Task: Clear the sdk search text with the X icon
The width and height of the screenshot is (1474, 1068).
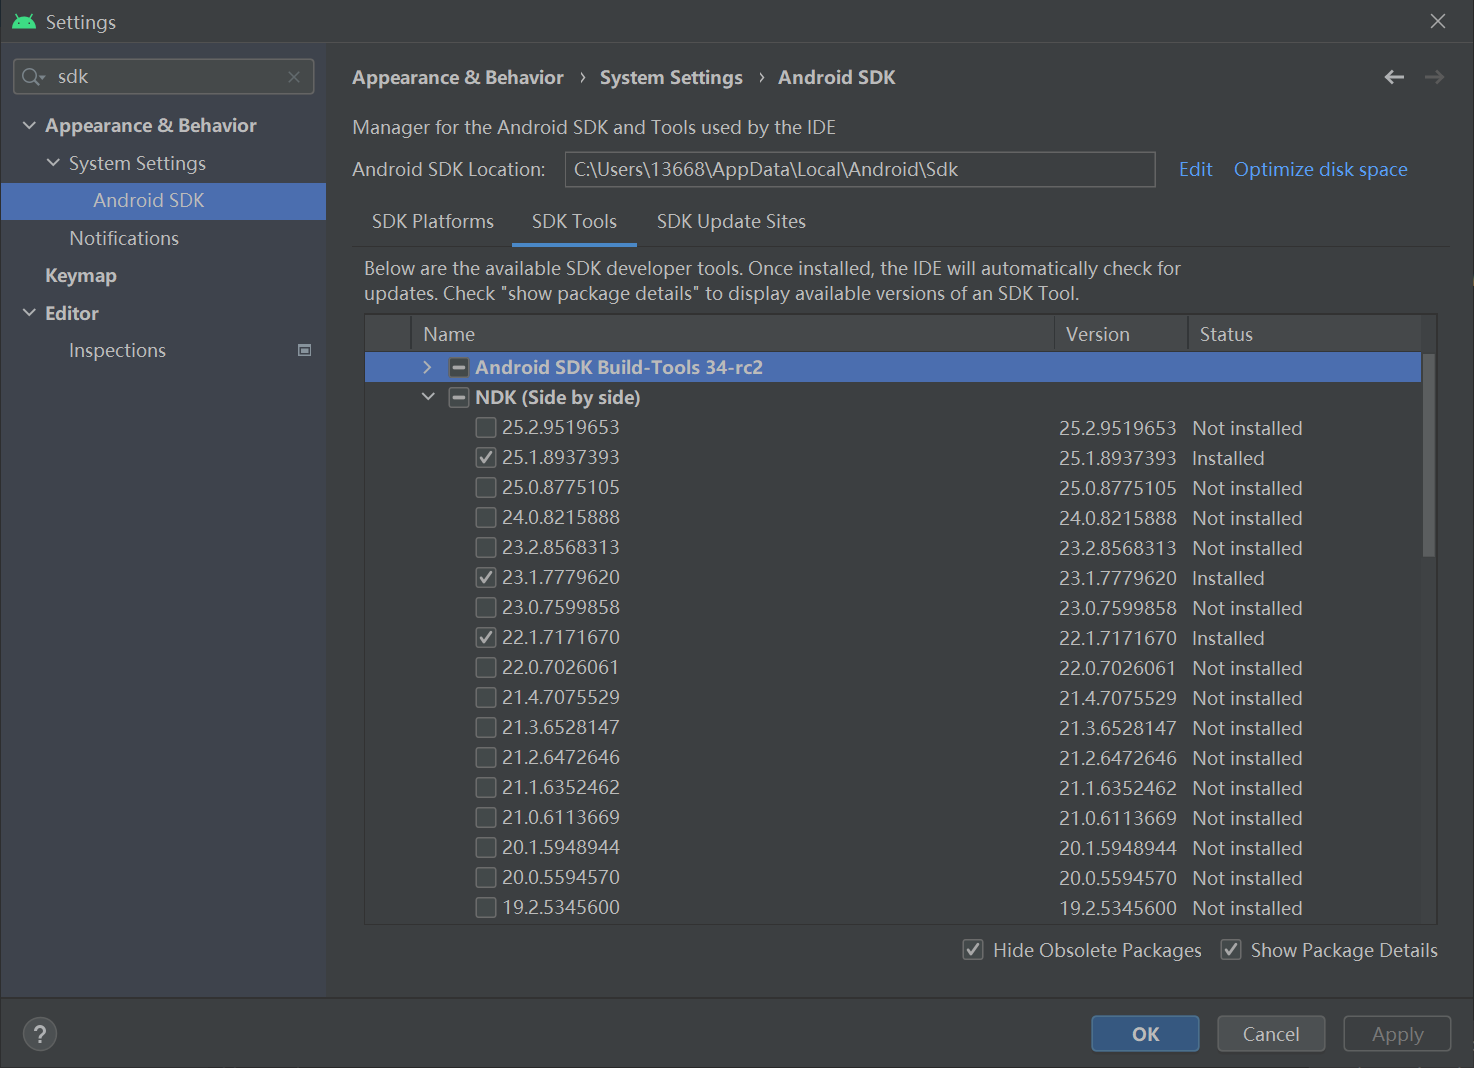Action: (x=294, y=77)
